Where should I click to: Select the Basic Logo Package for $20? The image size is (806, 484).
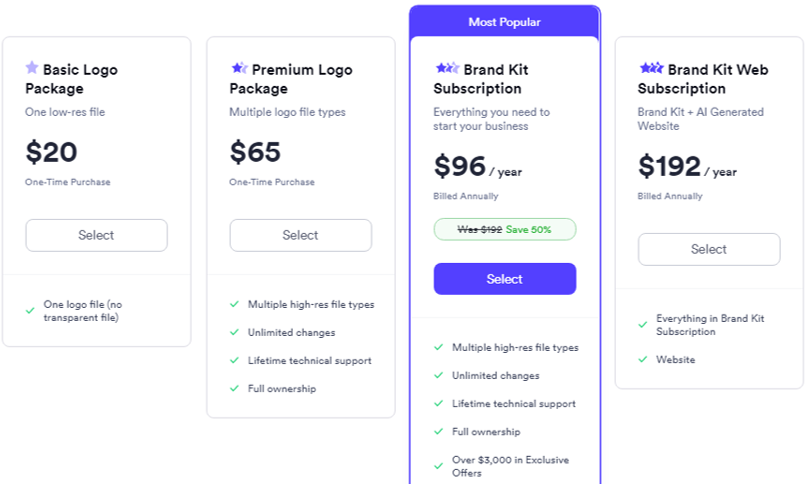tap(97, 235)
